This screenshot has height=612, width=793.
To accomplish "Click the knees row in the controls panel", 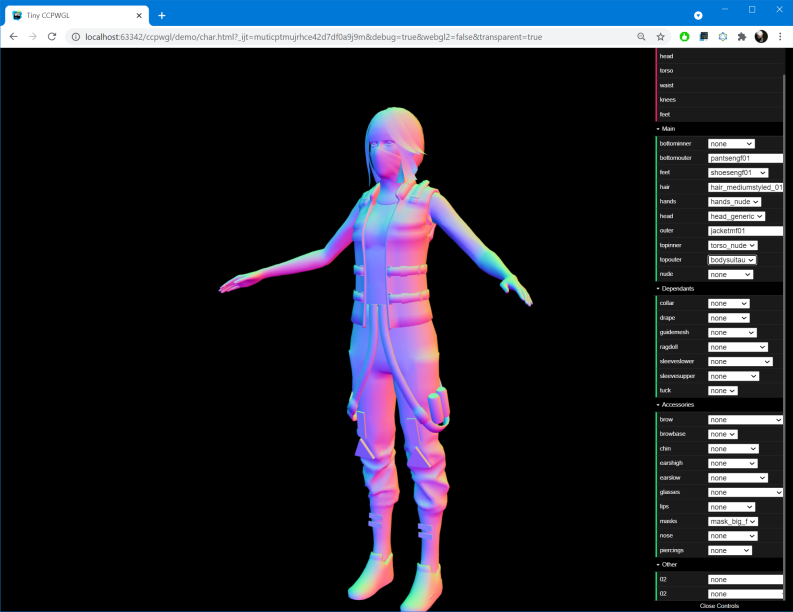I will pyautogui.click(x=719, y=100).
